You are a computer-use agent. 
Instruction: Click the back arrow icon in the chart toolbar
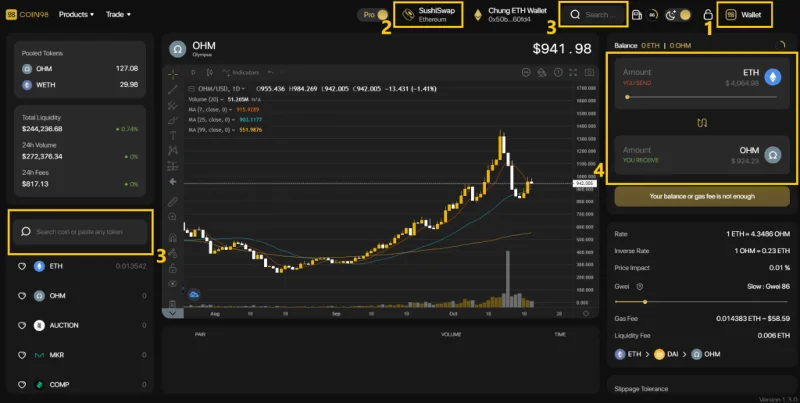[x=173, y=182]
